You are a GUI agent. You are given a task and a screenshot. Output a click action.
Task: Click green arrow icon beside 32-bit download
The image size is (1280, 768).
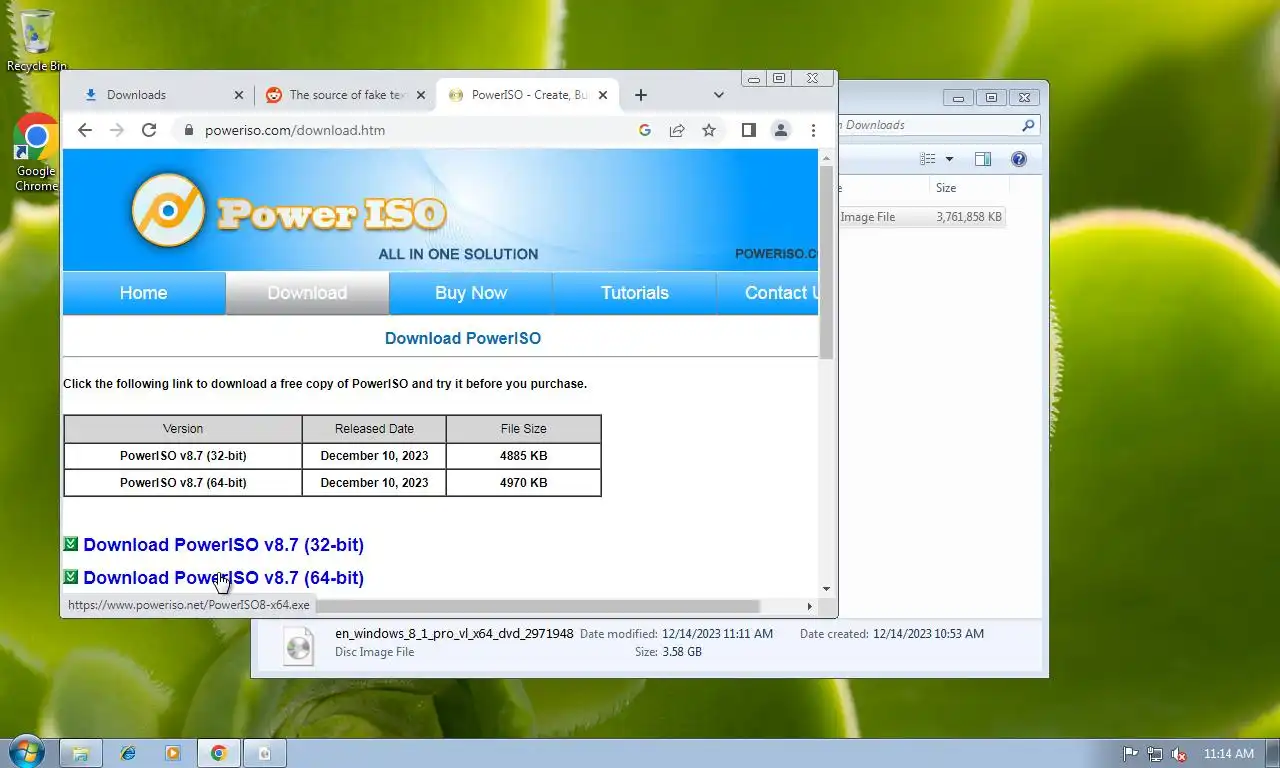tap(71, 544)
